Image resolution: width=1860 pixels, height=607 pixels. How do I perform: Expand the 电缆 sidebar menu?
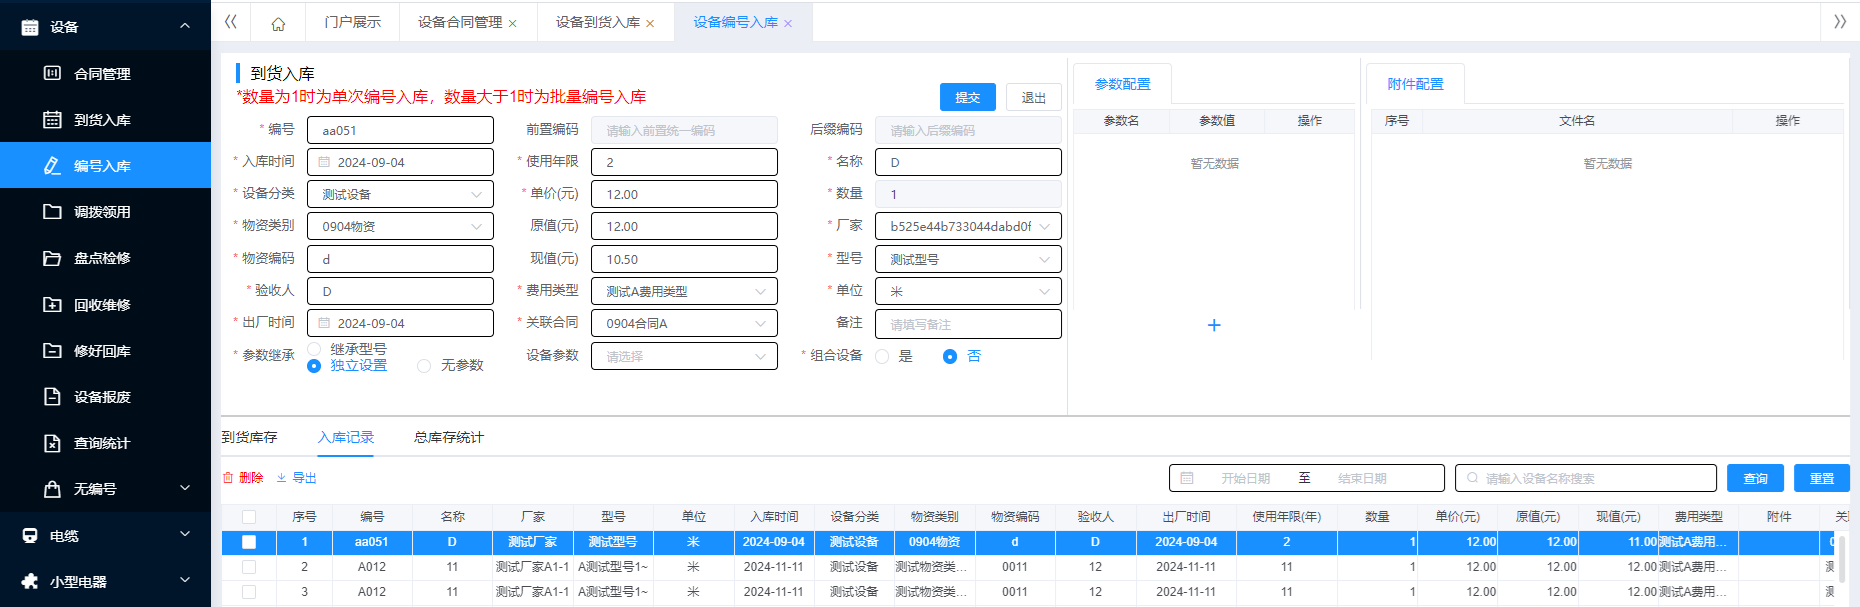coord(105,536)
